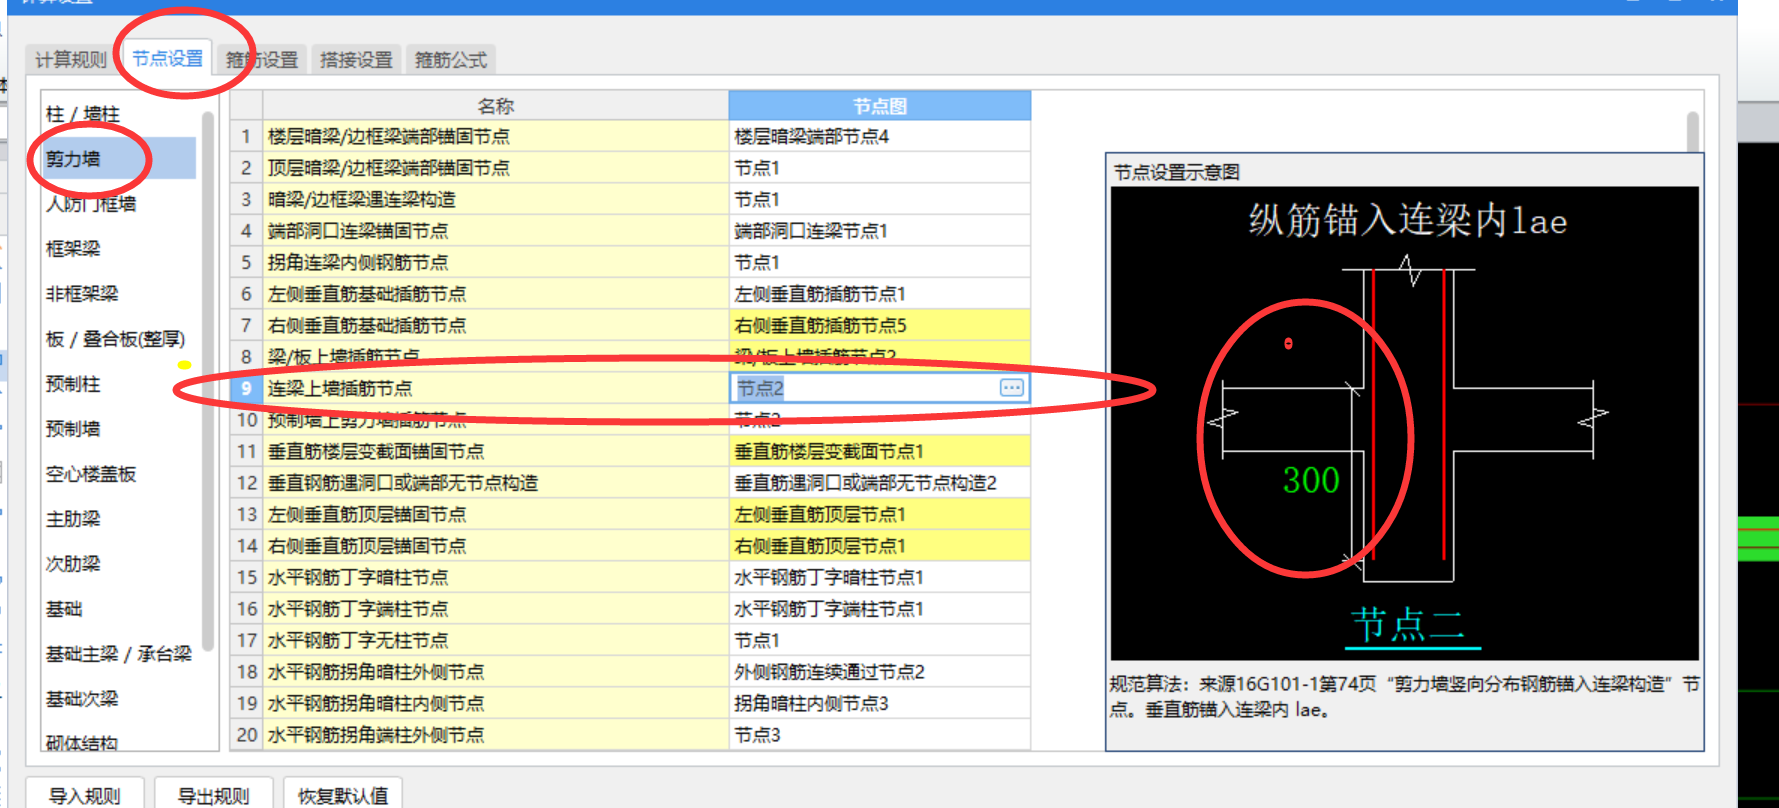Viewport: 1779px width, 808px height.
Task: Click the 水平钢筋丁字暗柱节点1 cell
Action: click(880, 577)
